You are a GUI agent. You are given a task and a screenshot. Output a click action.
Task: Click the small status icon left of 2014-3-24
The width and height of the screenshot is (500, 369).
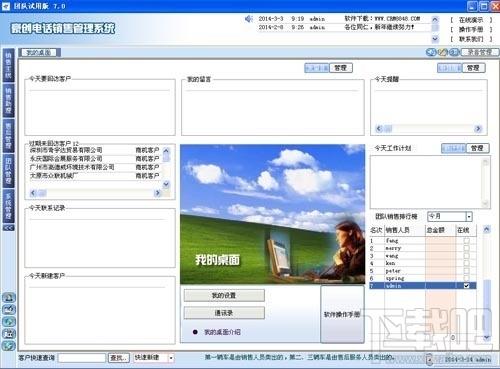[430, 359]
